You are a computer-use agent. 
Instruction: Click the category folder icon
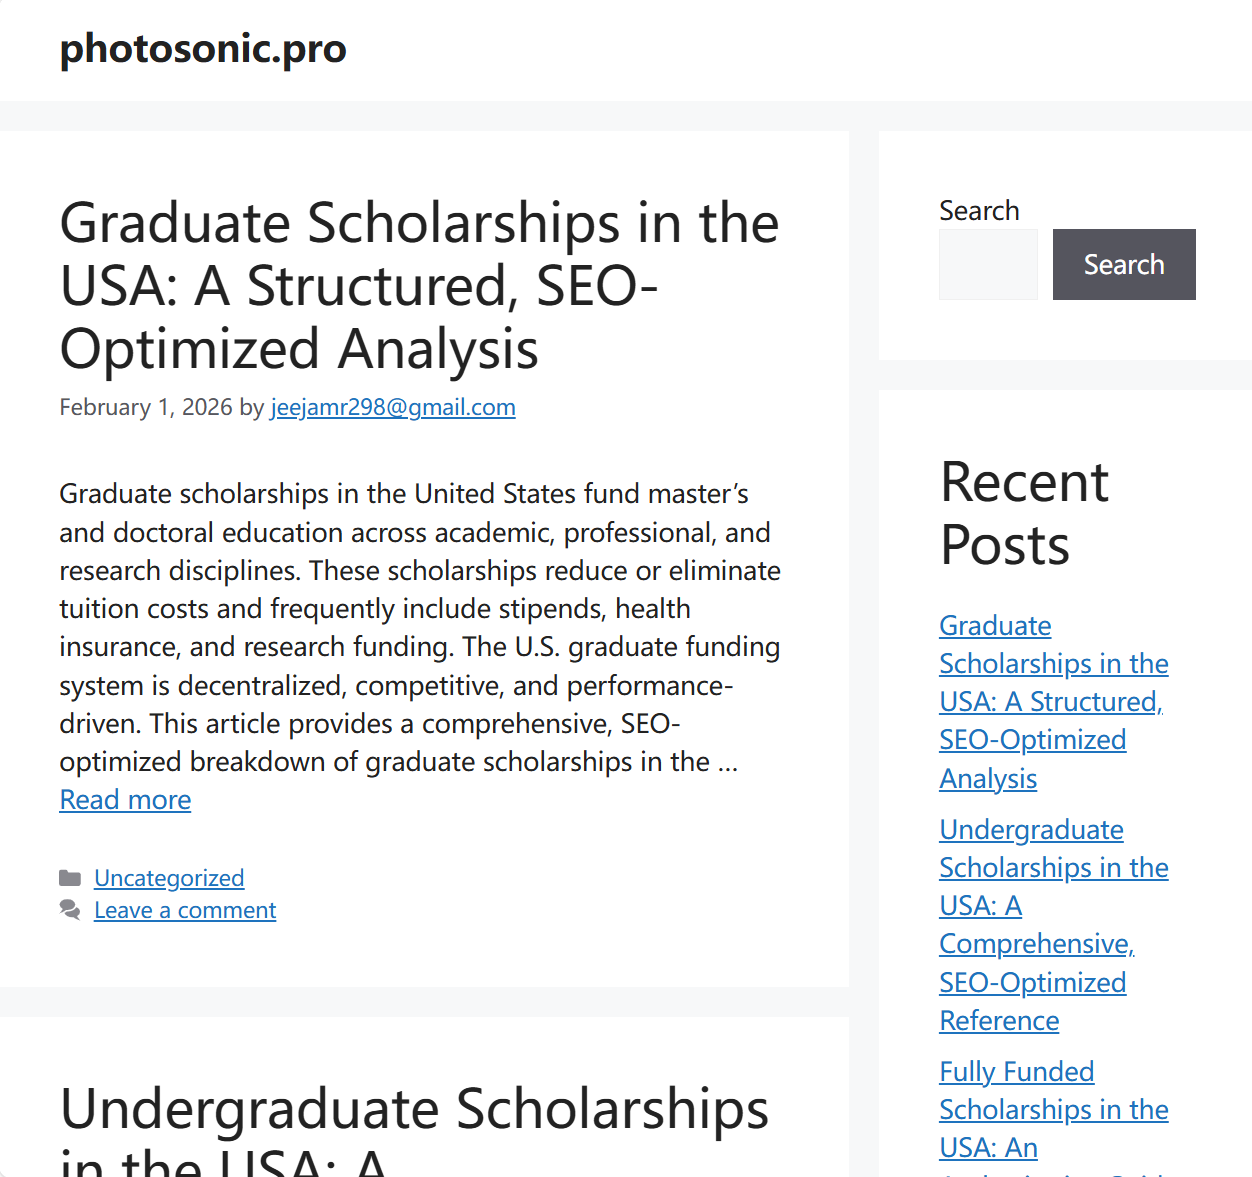tap(70, 878)
